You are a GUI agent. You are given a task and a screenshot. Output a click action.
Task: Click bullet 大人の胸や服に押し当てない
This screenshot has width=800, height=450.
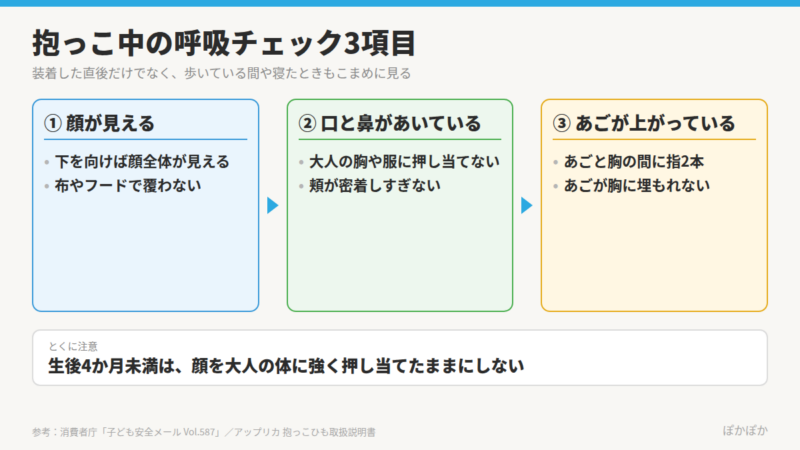point(404,162)
